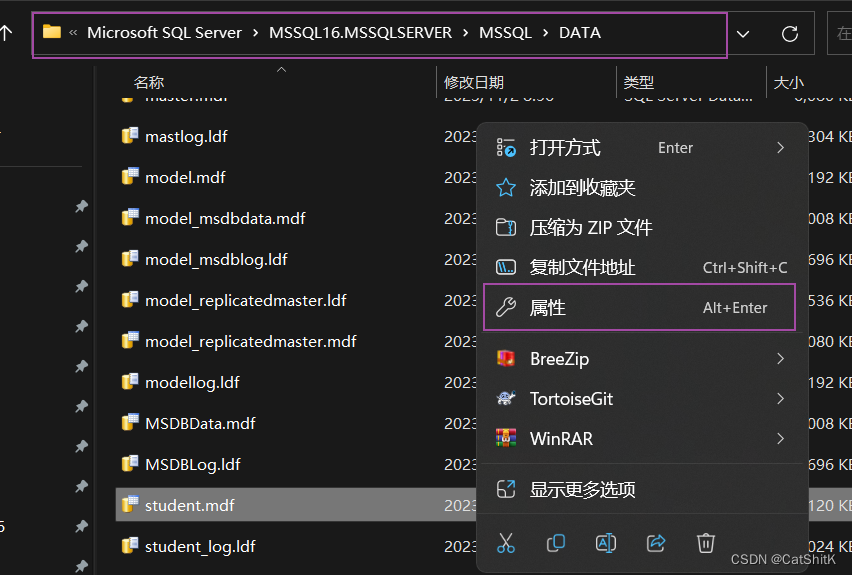Expand the 打开方式 submenu arrow

pos(780,148)
